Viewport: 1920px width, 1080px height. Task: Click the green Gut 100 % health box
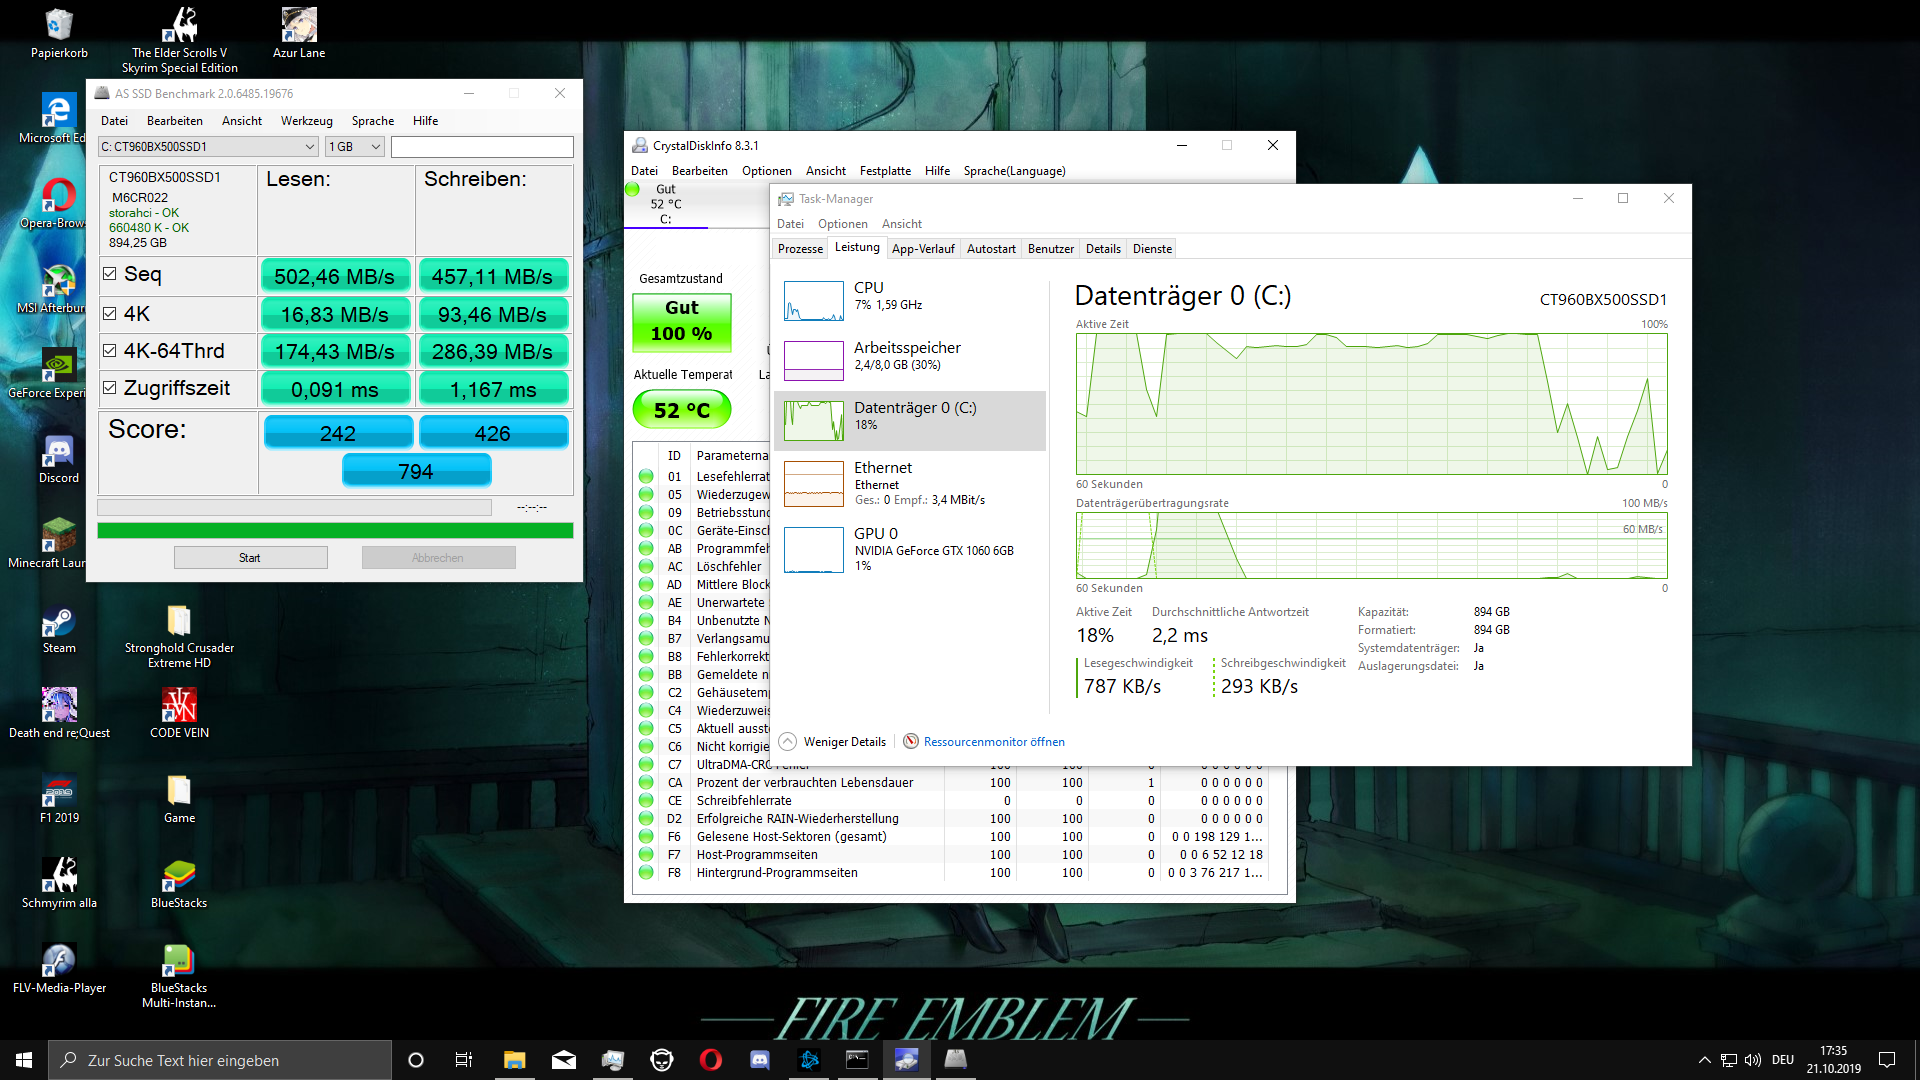click(x=682, y=321)
